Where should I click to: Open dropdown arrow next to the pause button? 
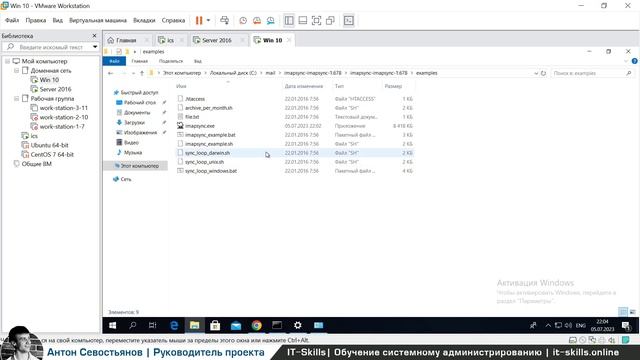coord(208,20)
